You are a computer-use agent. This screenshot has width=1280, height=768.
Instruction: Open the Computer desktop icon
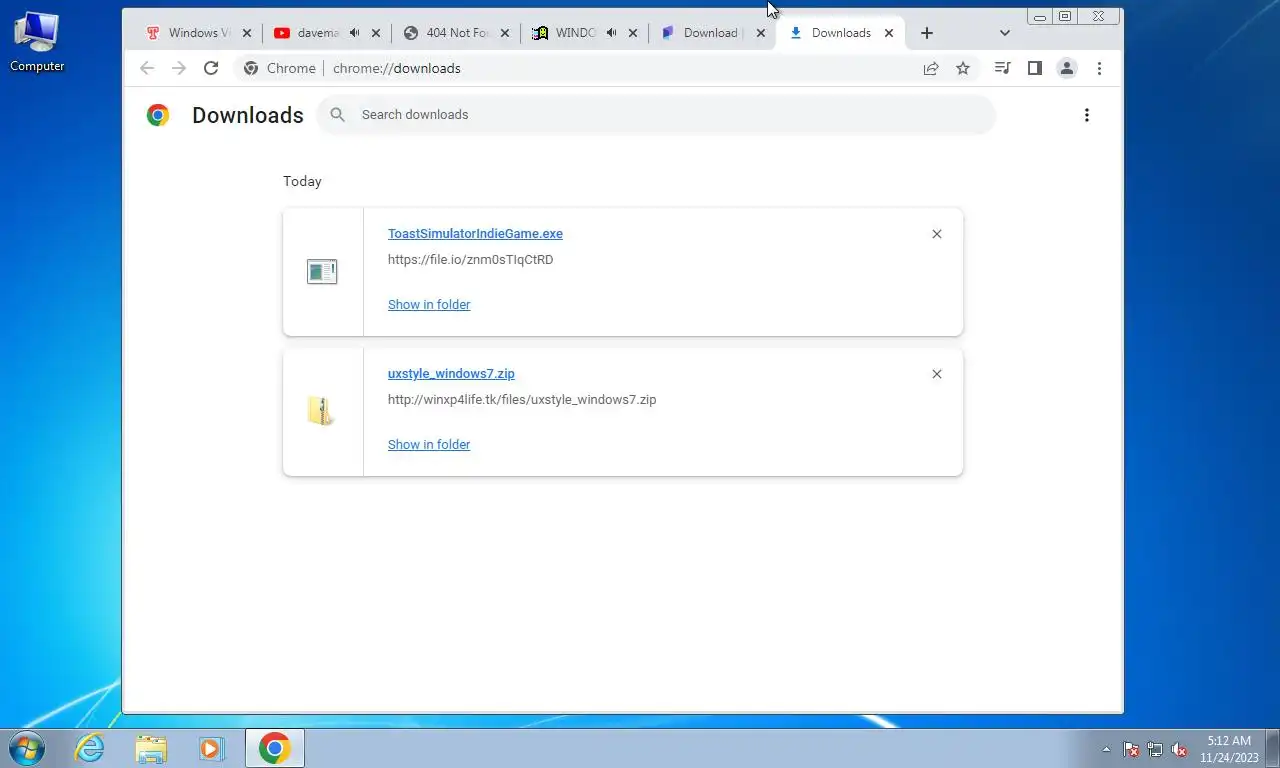(37, 42)
